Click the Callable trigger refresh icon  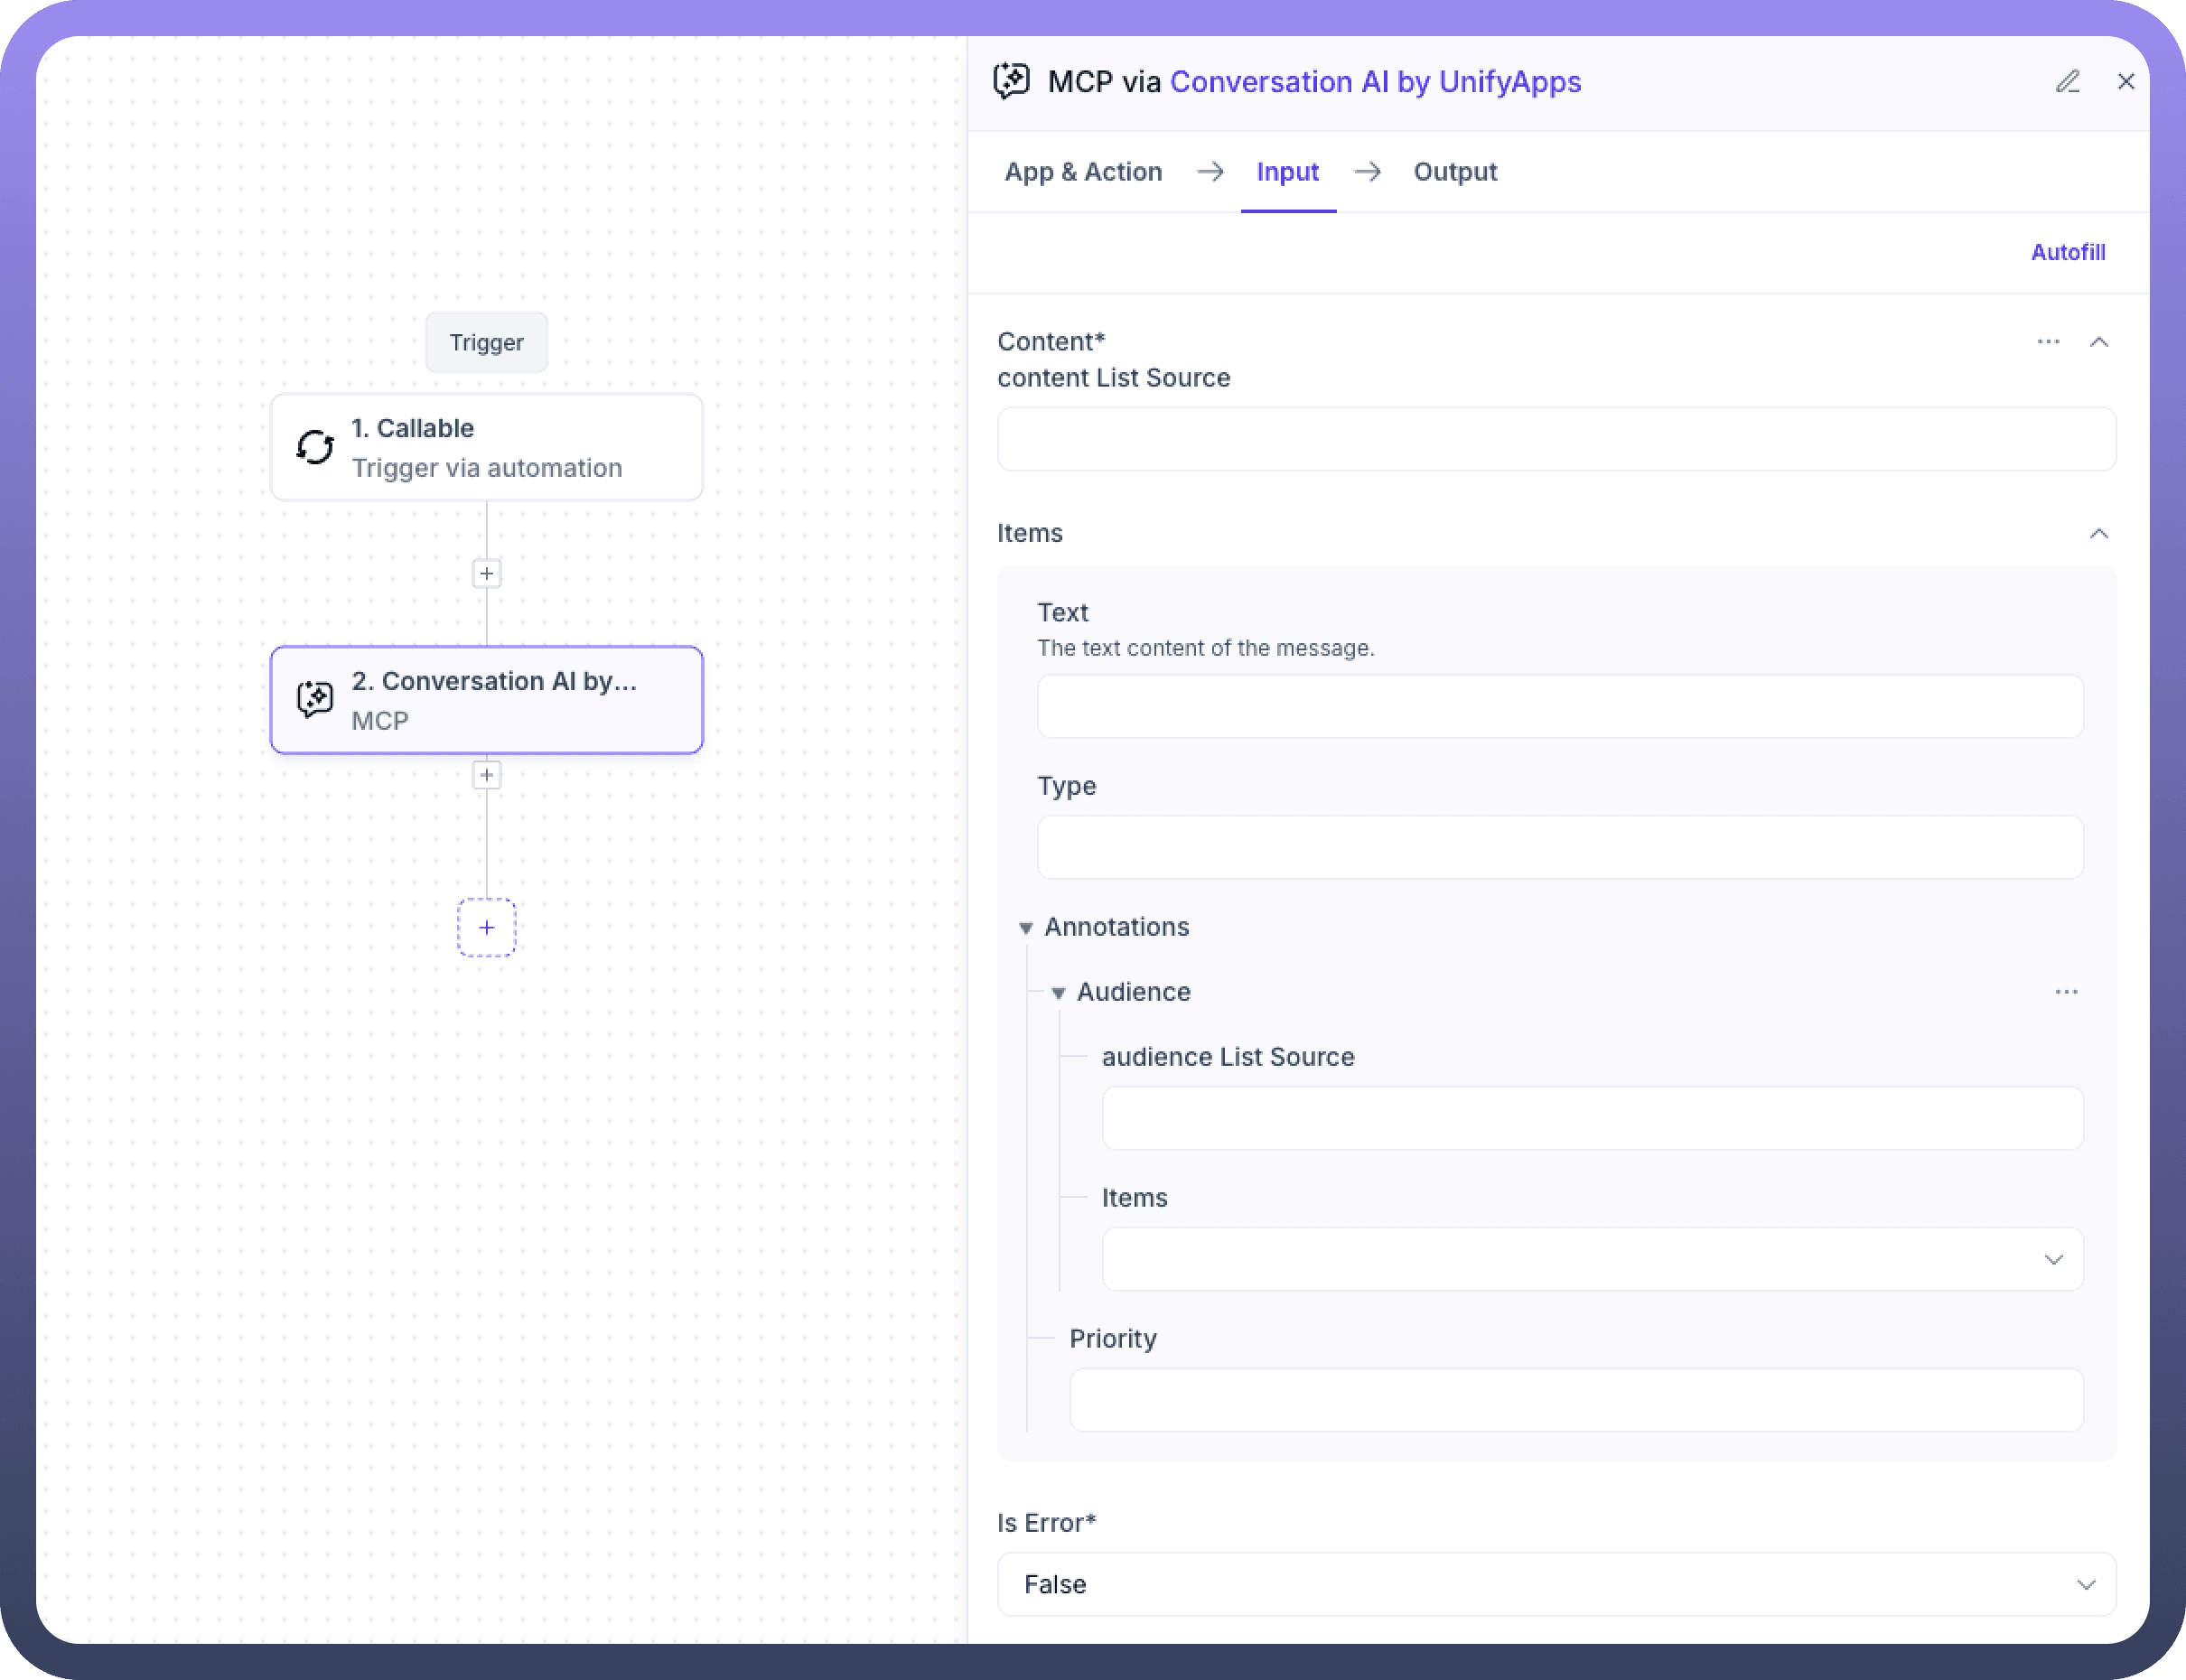[315, 447]
